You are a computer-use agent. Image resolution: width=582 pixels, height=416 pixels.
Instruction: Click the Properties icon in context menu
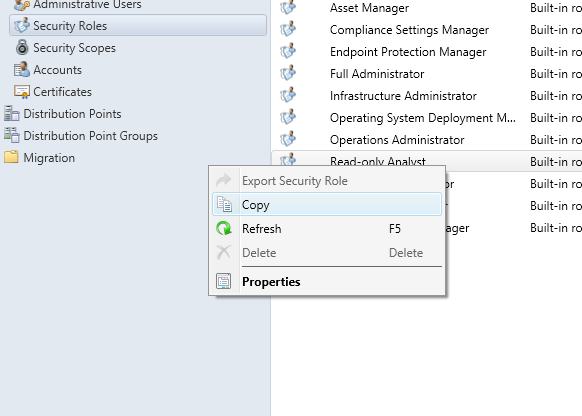tap(223, 281)
